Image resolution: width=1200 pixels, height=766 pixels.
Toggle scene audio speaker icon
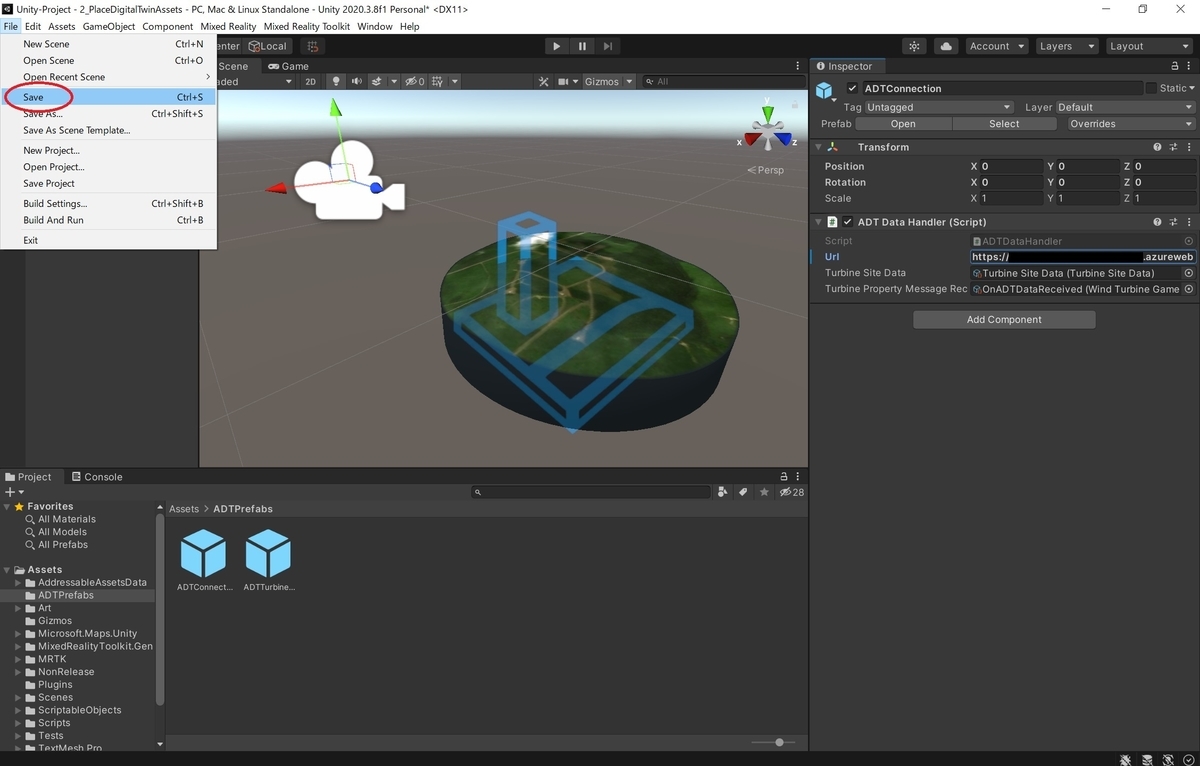pyautogui.click(x=357, y=81)
